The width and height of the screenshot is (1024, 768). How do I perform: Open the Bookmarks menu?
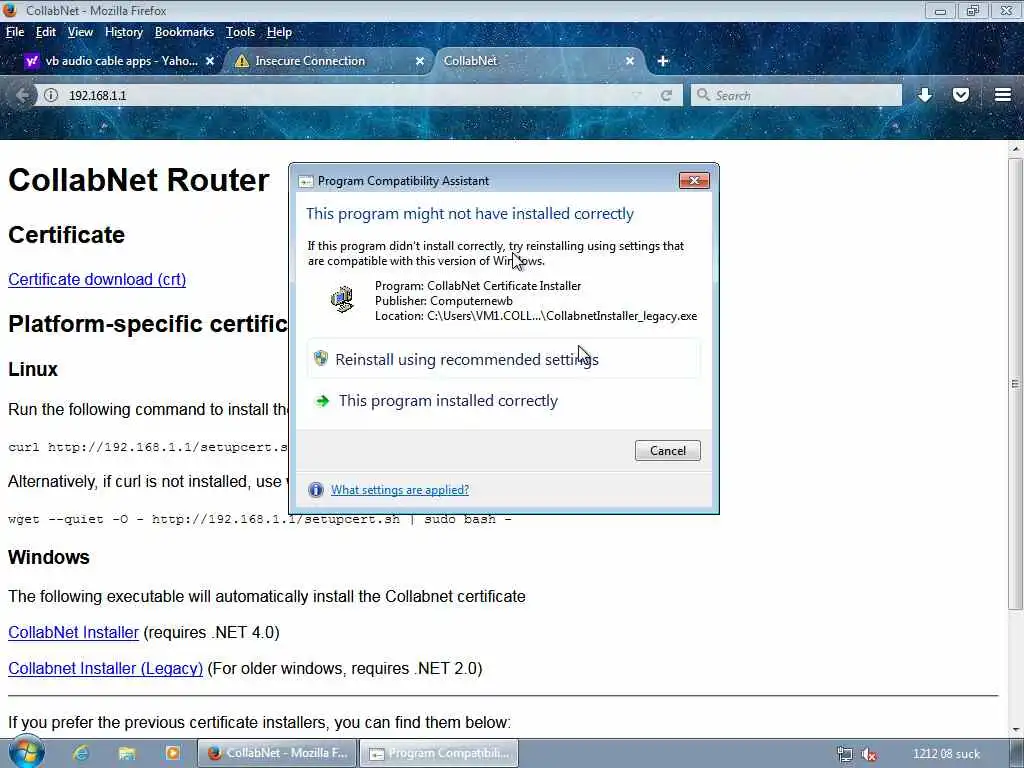184,32
